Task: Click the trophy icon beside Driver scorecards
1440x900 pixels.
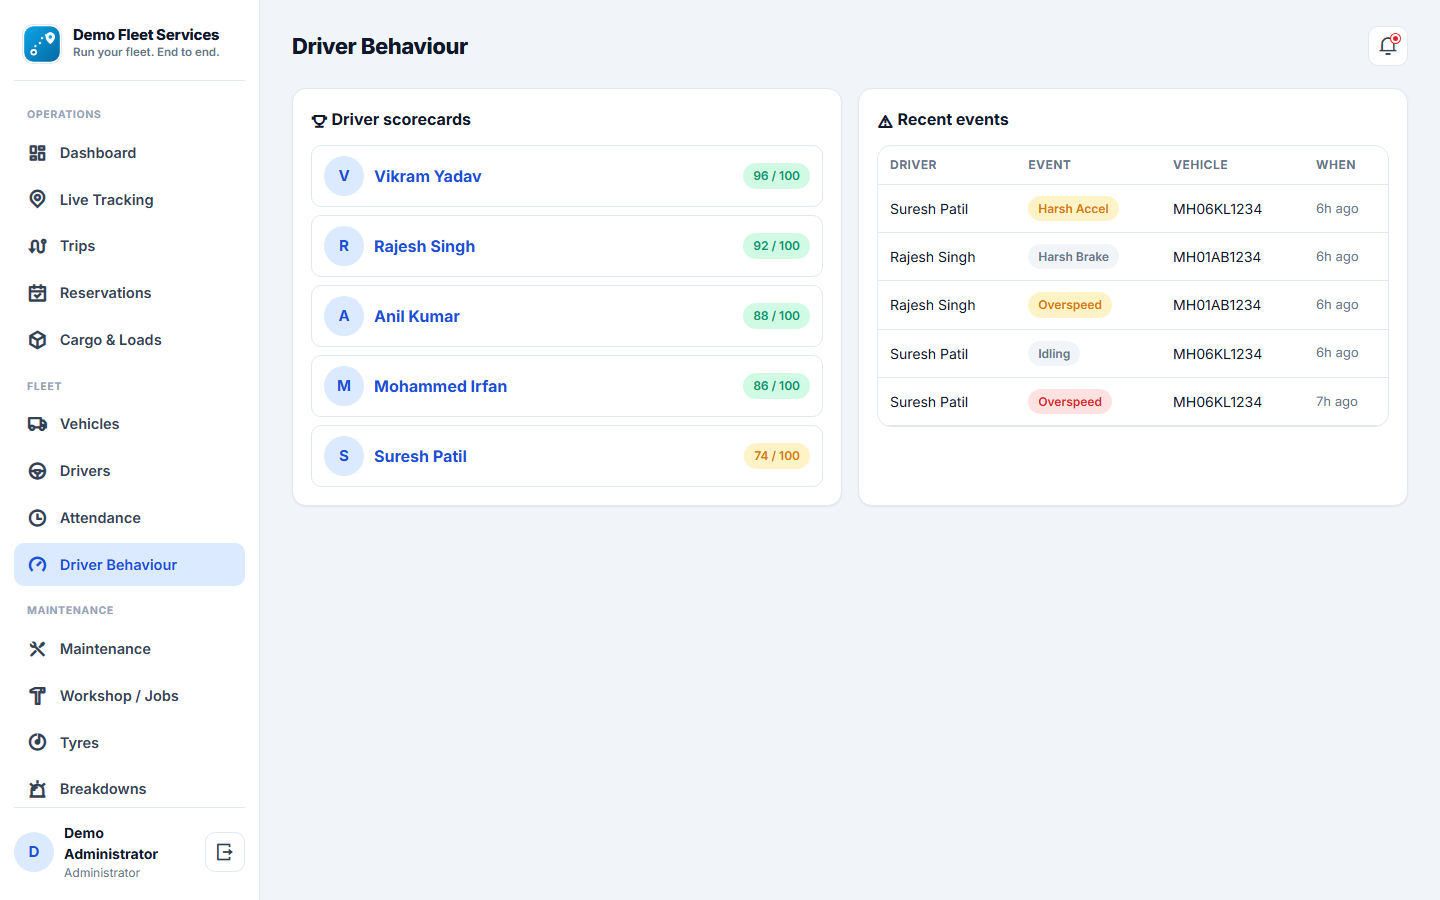Action: point(319,121)
